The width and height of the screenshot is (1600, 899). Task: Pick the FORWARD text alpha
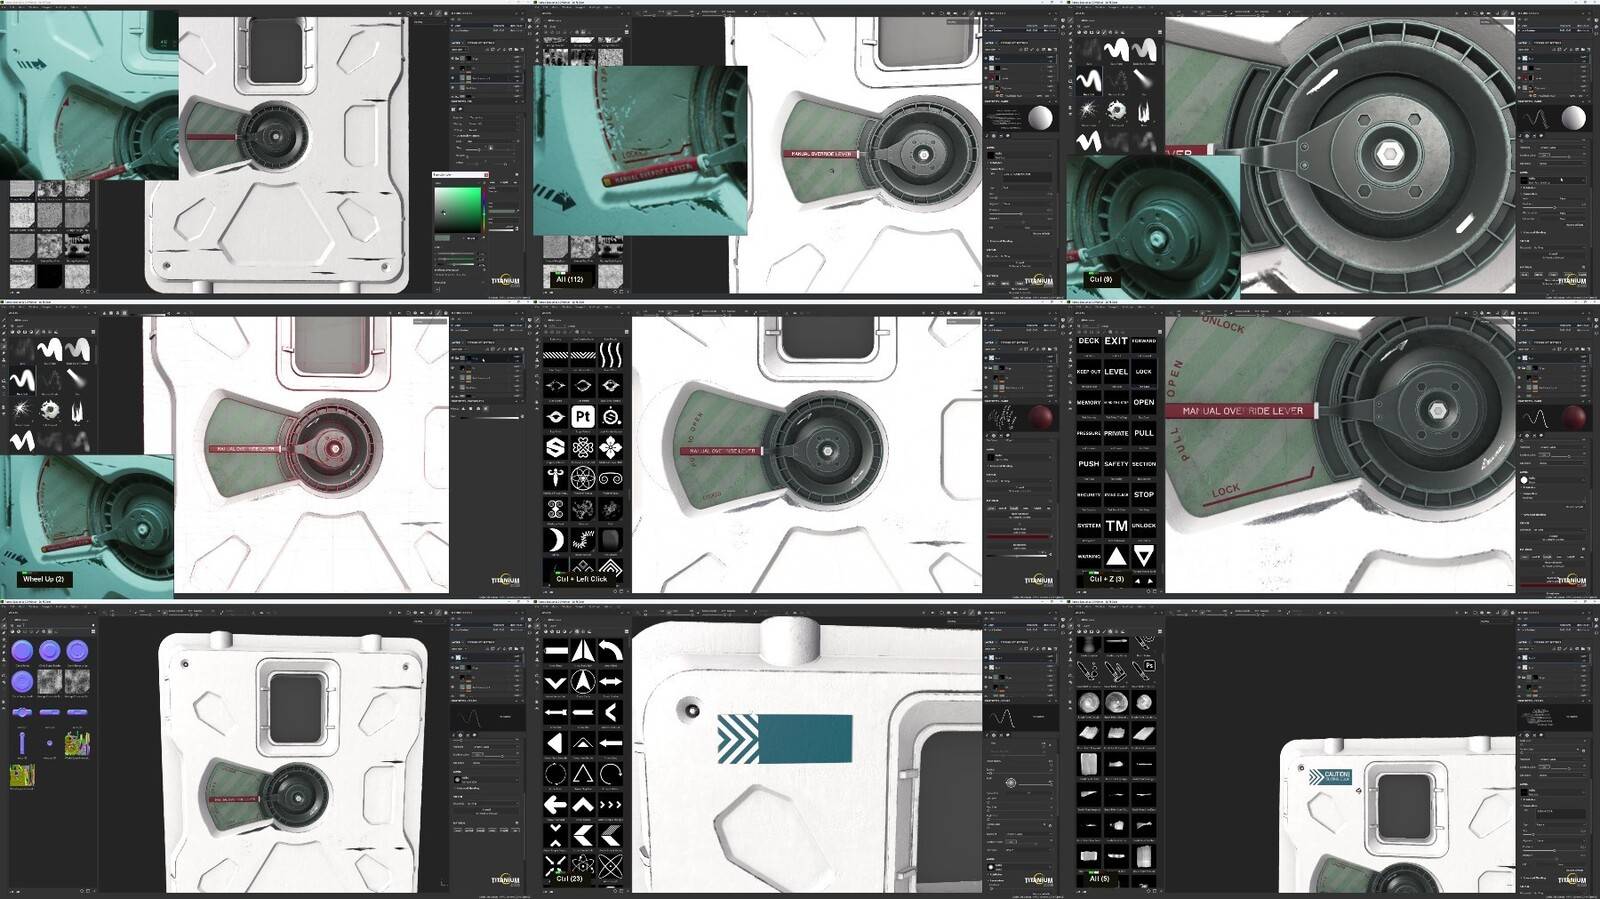tap(1144, 341)
